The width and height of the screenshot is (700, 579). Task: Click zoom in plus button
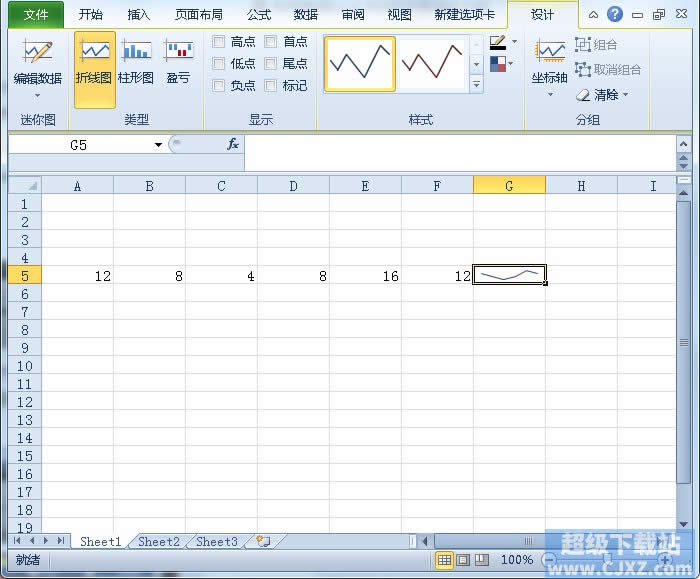(665, 559)
